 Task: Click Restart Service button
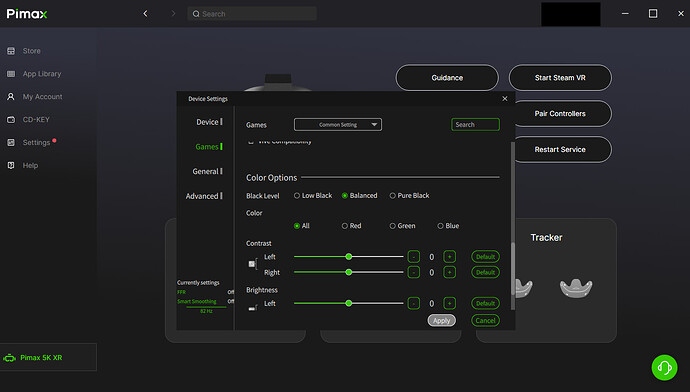(x=562, y=150)
